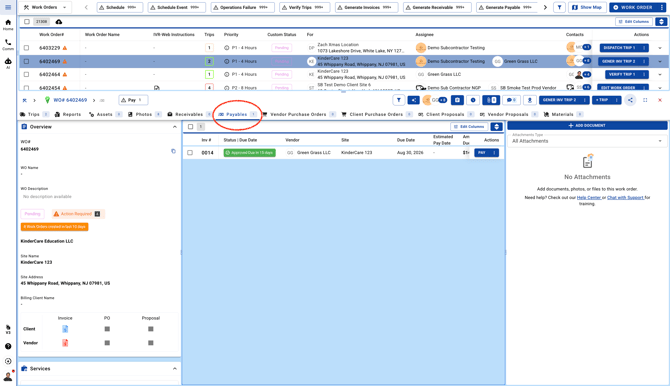Show the next queue filters with the right arrow
The height and width of the screenshot is (386, 670).
545,7
